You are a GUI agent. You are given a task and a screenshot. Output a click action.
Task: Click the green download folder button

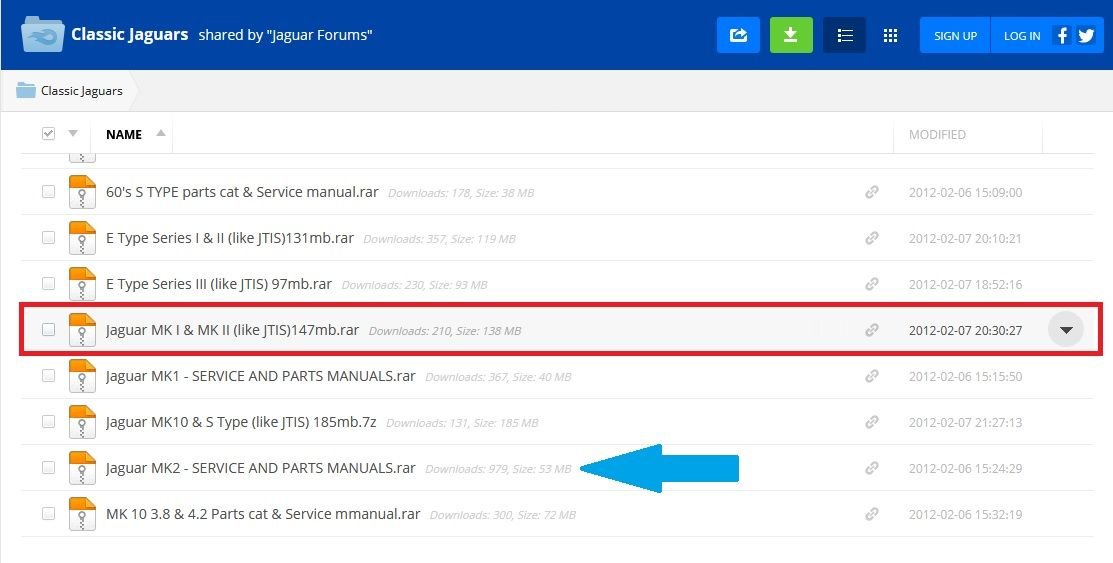[x=791, y=35]
